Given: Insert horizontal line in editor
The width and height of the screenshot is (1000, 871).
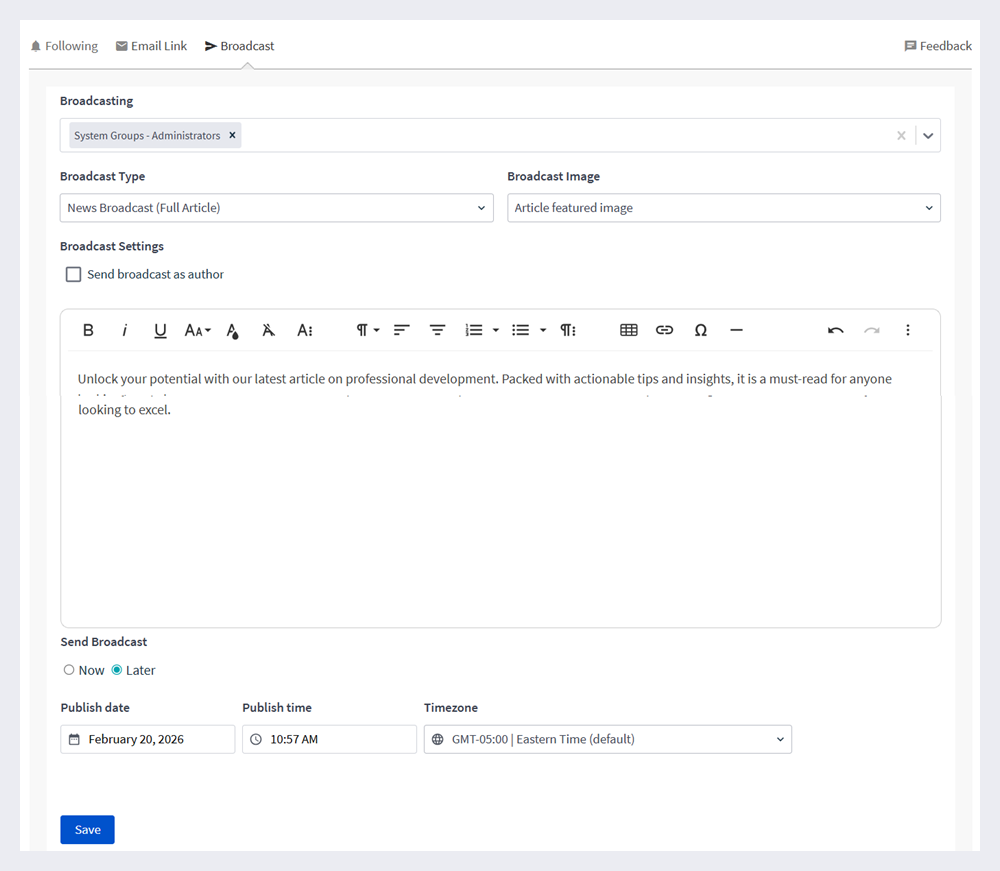Looking at the screenshot, I should tap(736, 330).
